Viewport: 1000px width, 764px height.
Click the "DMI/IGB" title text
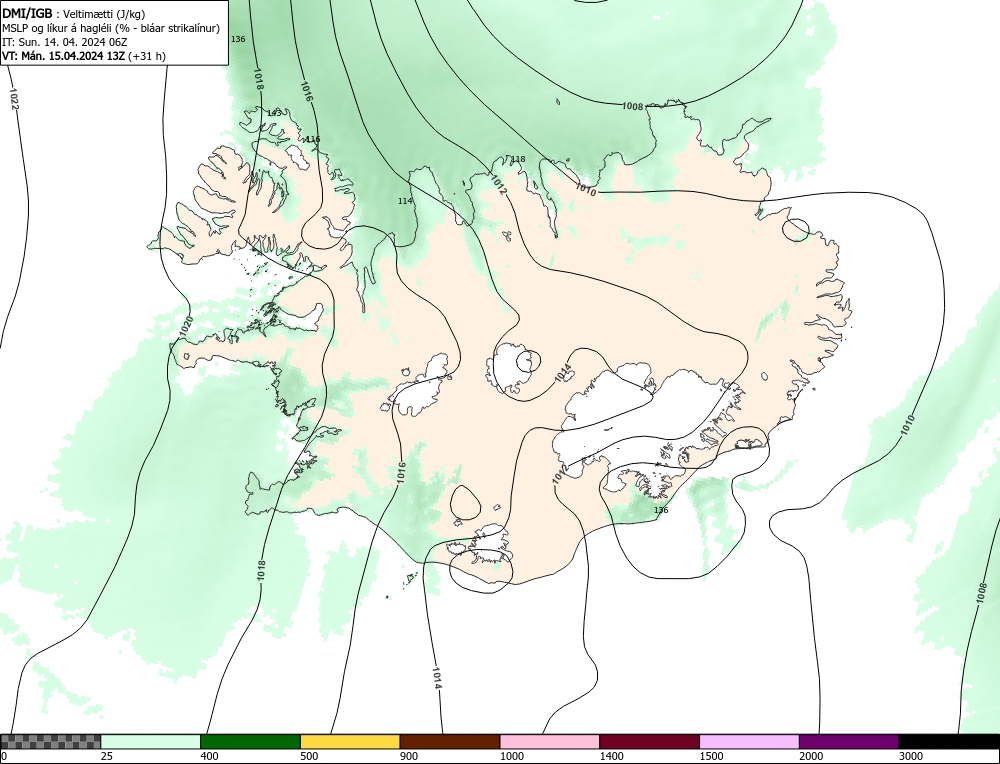tap(27, 13)
